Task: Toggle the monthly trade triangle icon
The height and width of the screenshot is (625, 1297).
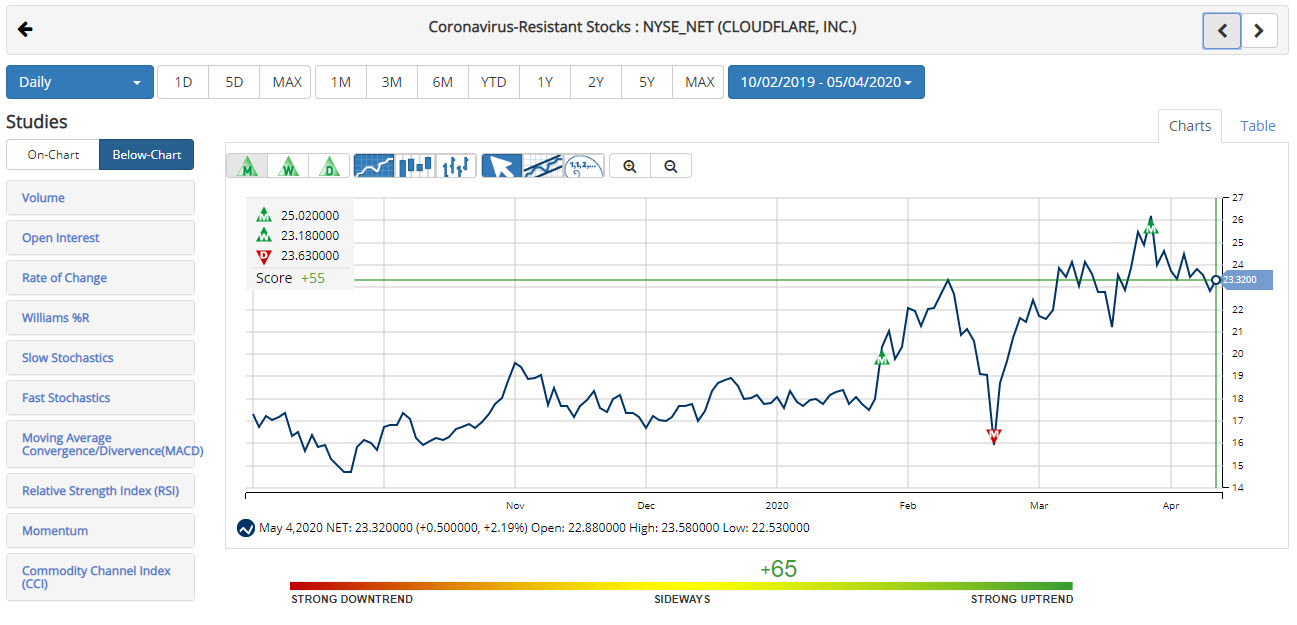Action: click(247, 166)
